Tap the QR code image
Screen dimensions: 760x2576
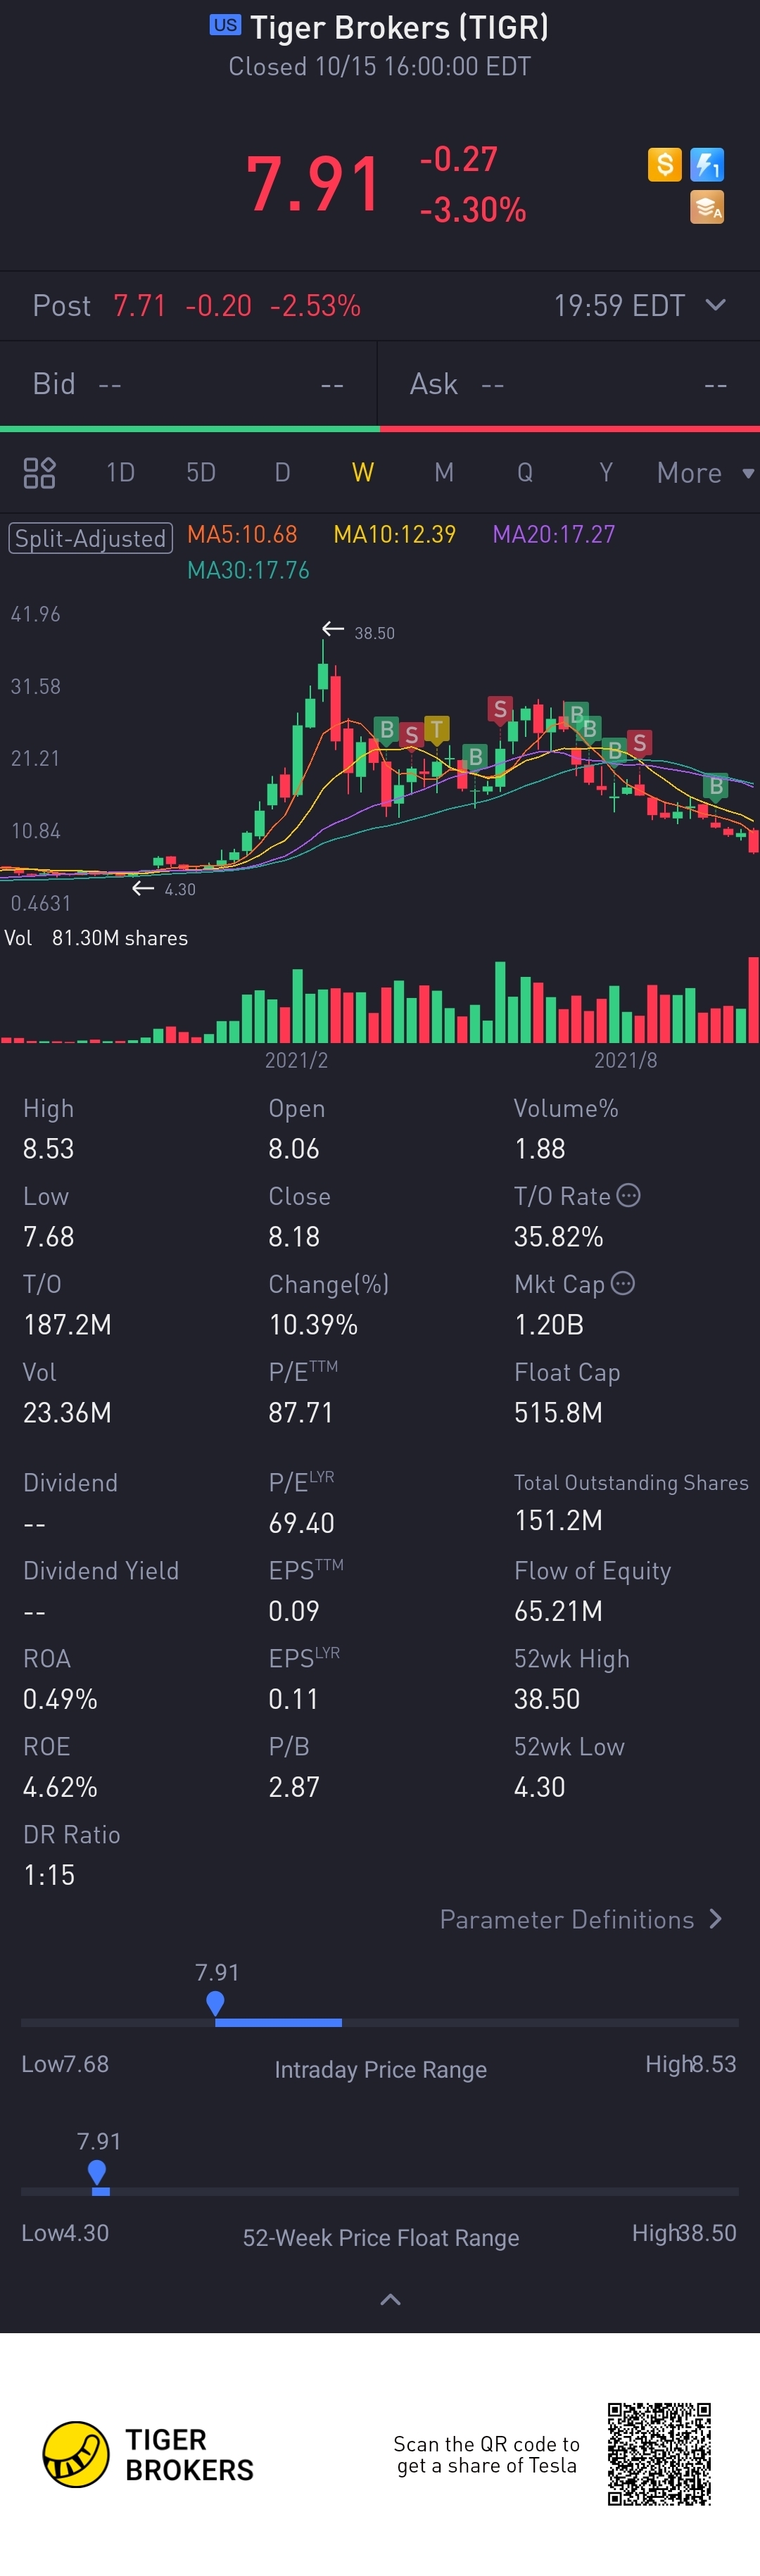pos(659,2454)
